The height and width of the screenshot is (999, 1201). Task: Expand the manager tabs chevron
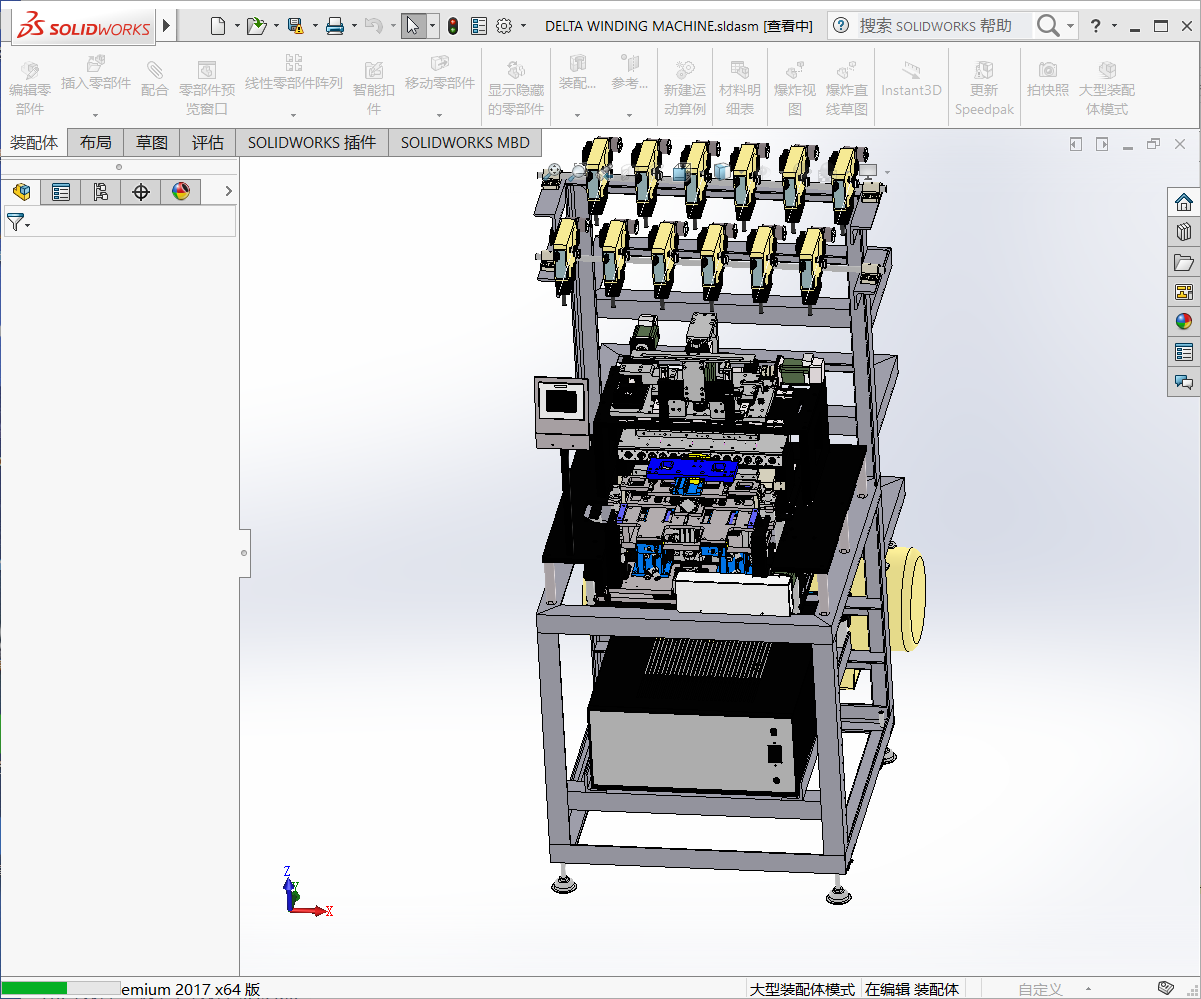pos(228,191)
